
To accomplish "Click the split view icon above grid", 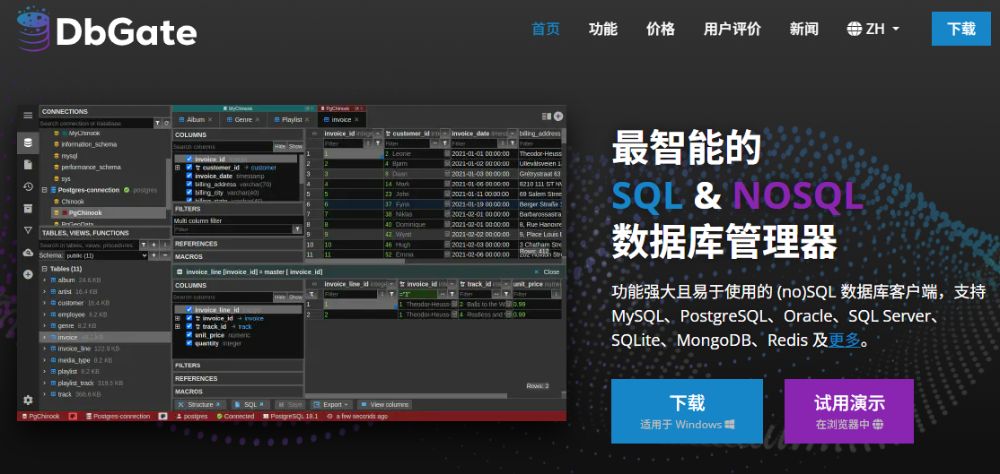I will [x=546, y=116].
